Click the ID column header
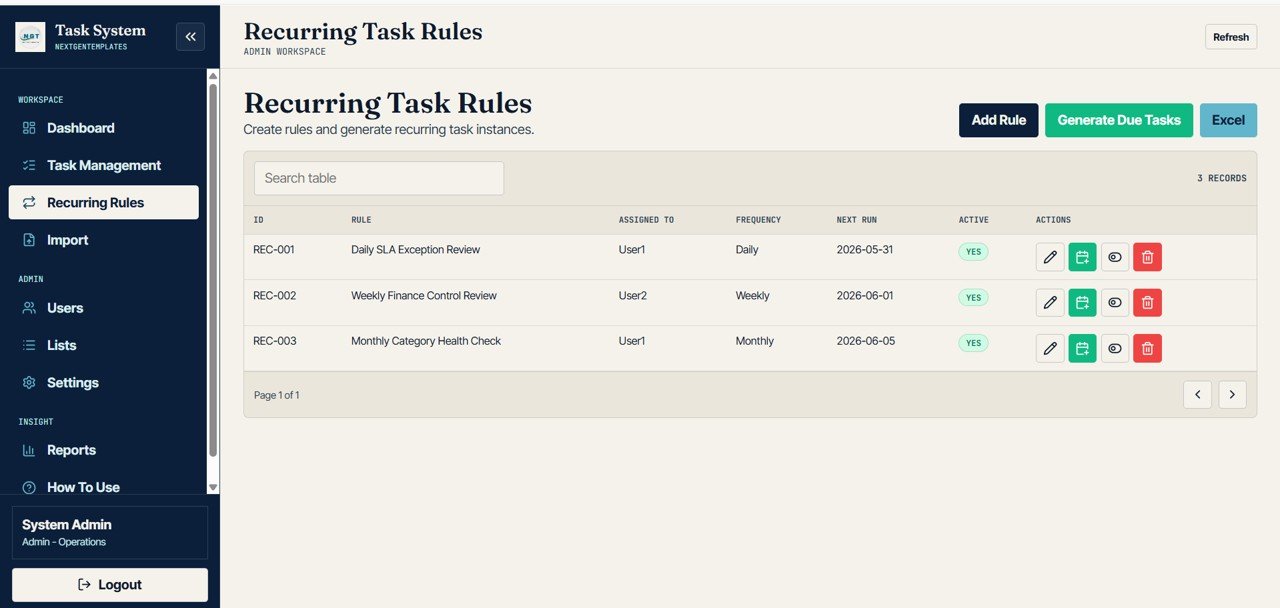The width and height of the screenshot is (1280, 608). pyautogui.click(x=258, y=220)
